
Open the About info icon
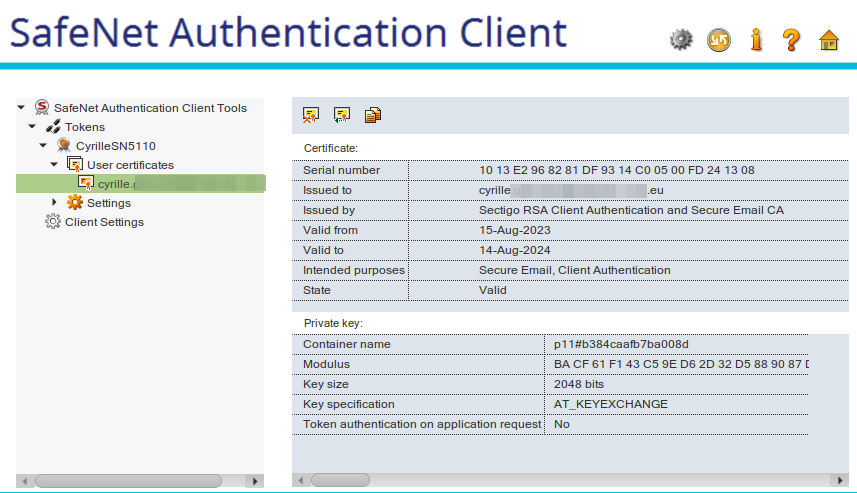[x=755, y=40]
